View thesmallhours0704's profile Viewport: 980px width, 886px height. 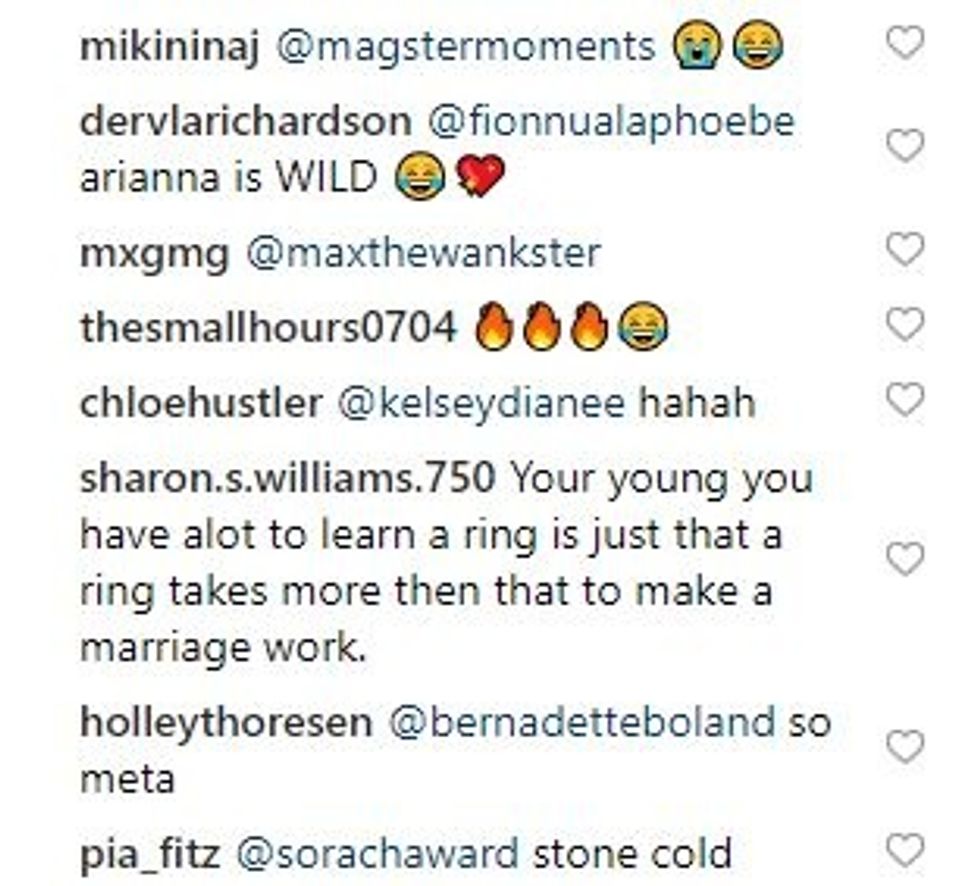[267, 328]
